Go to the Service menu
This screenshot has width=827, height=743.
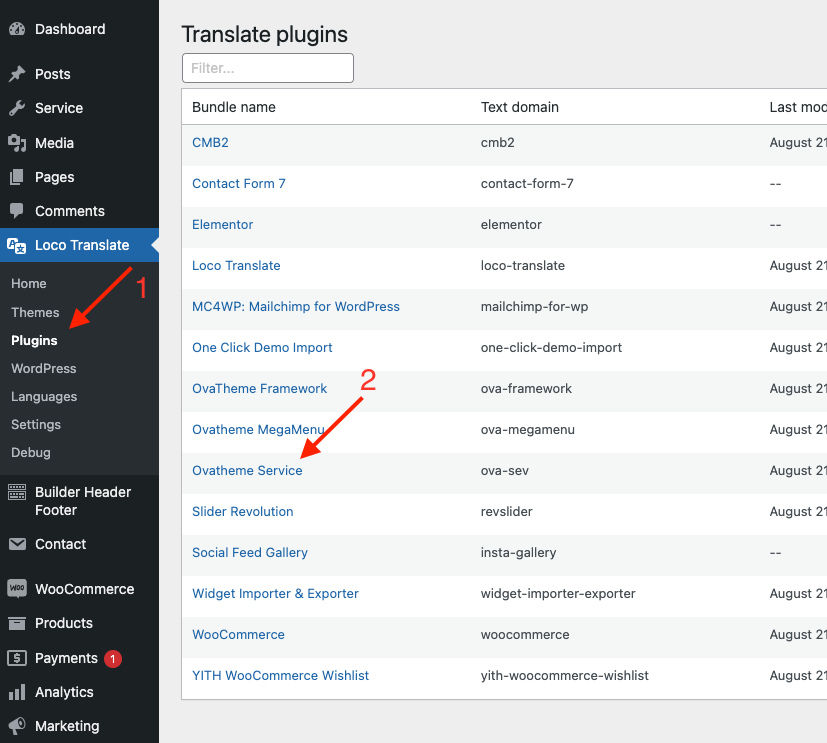pos(59,108)
